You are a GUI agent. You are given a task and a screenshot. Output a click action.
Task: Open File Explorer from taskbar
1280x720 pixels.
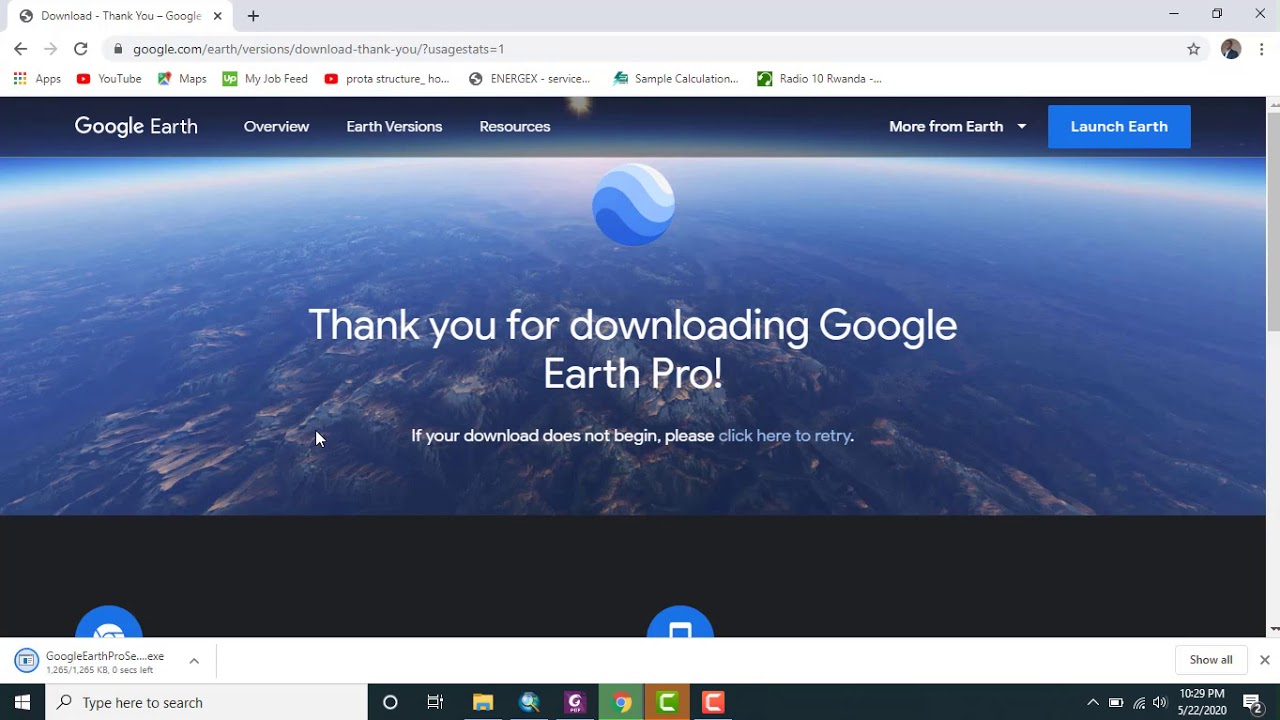point(483,702)
